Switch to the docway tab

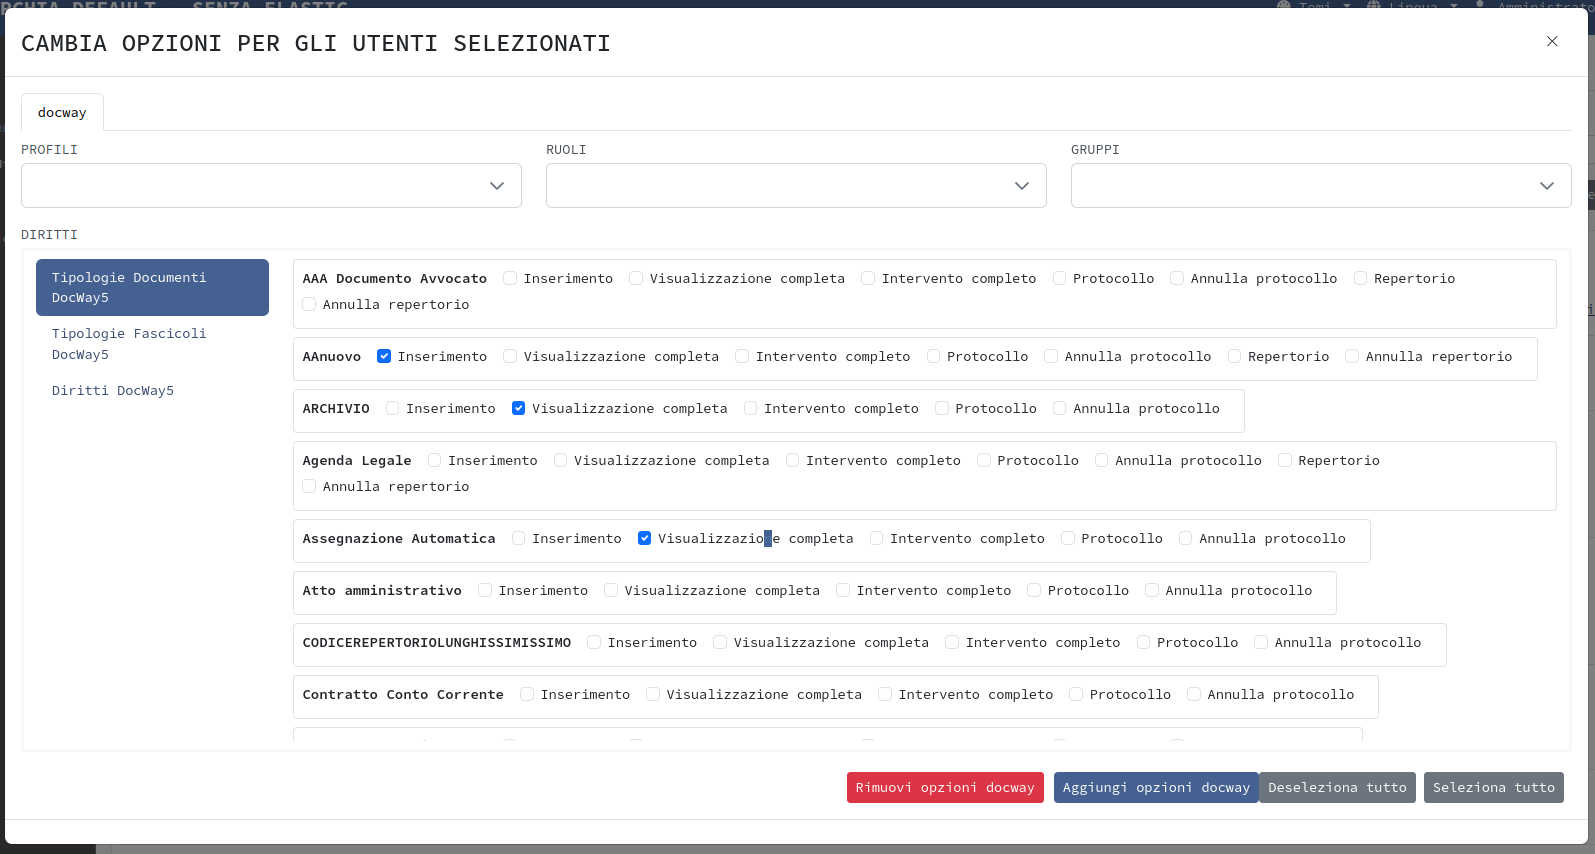click(x=62, y=113)
